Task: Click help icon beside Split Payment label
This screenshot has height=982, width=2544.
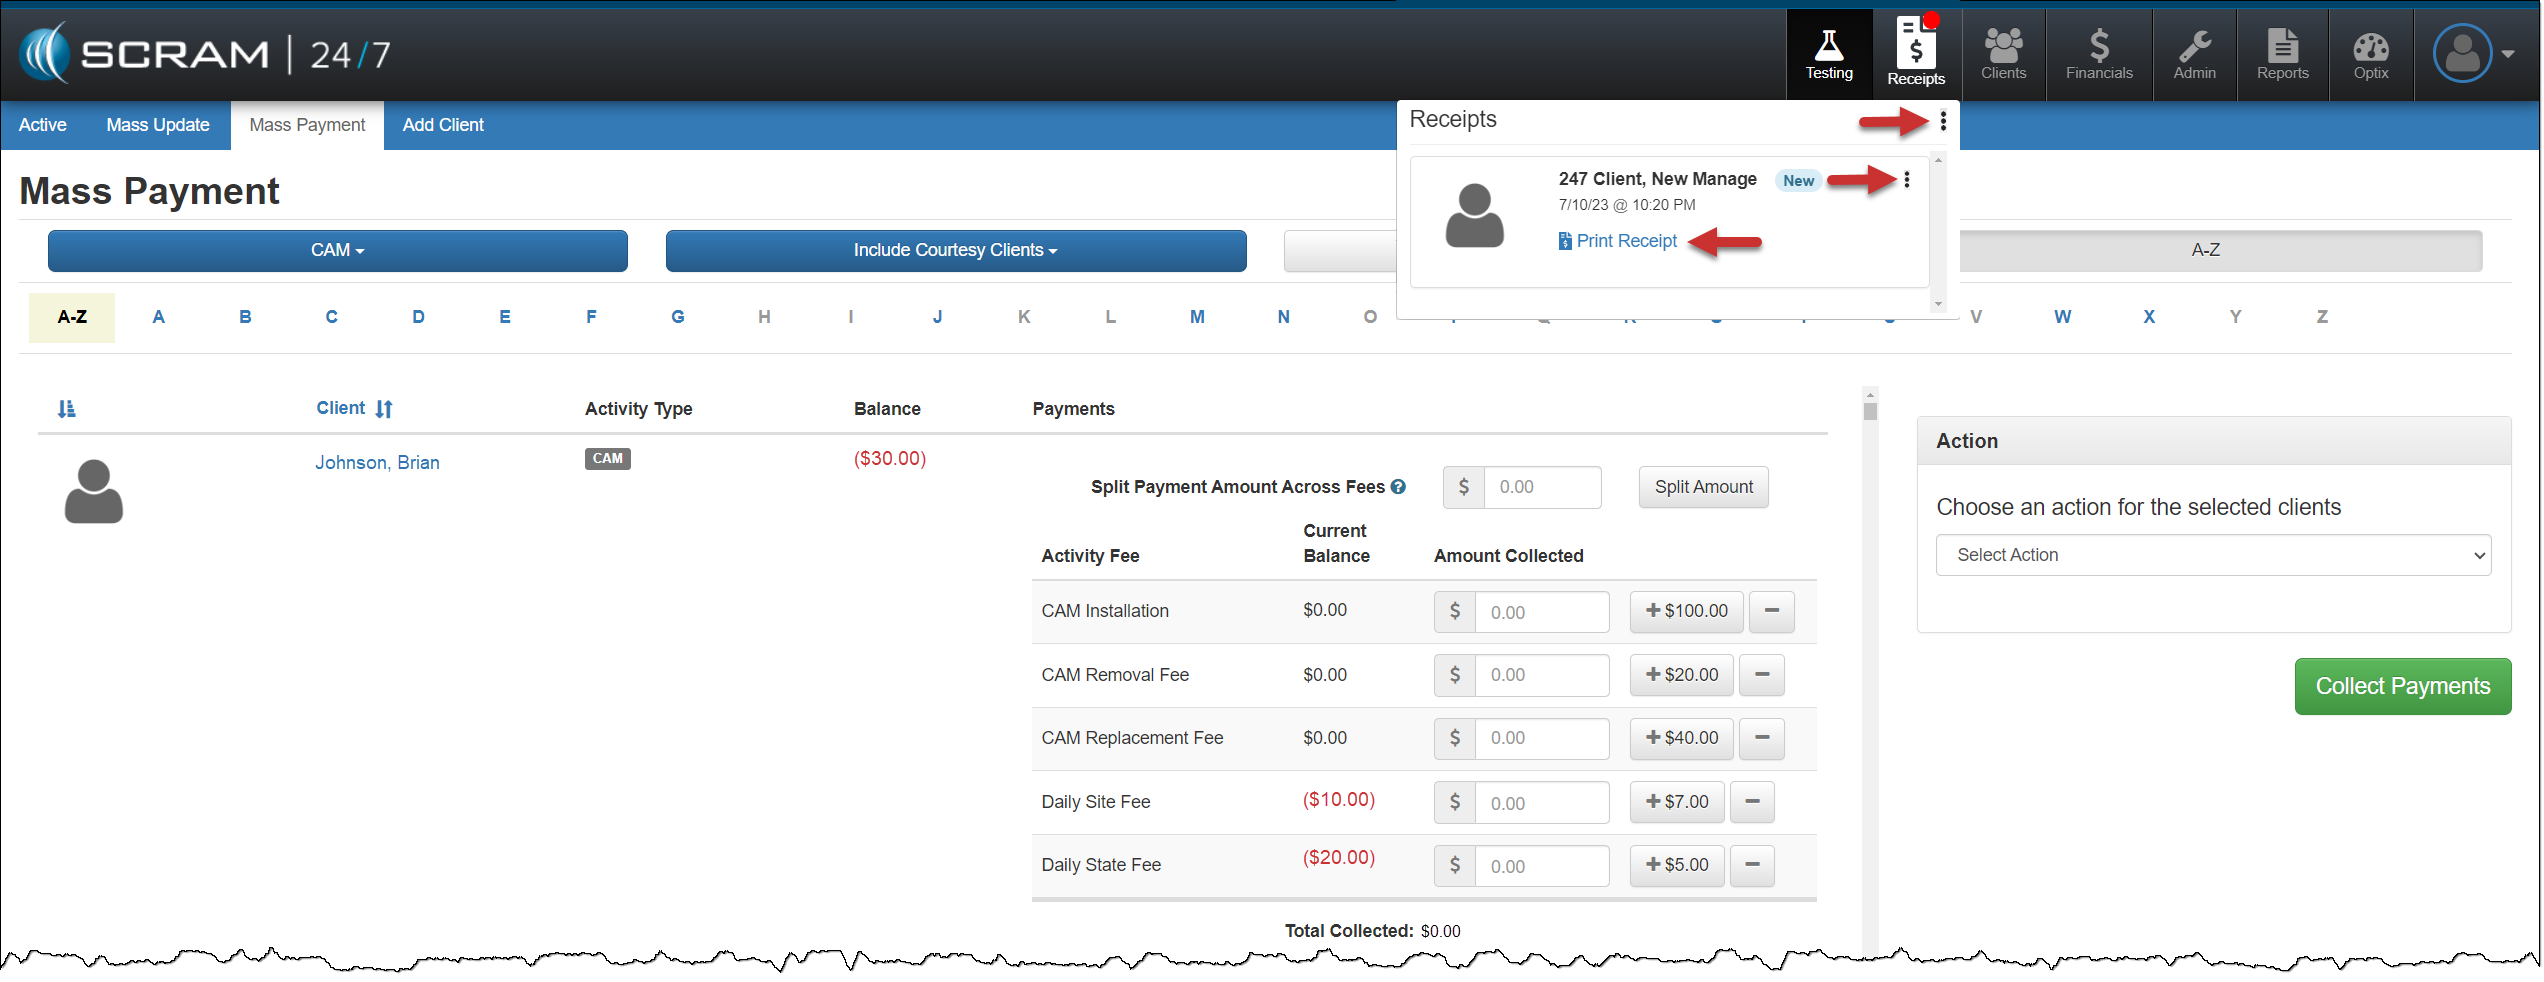Action: (1398, 487)
